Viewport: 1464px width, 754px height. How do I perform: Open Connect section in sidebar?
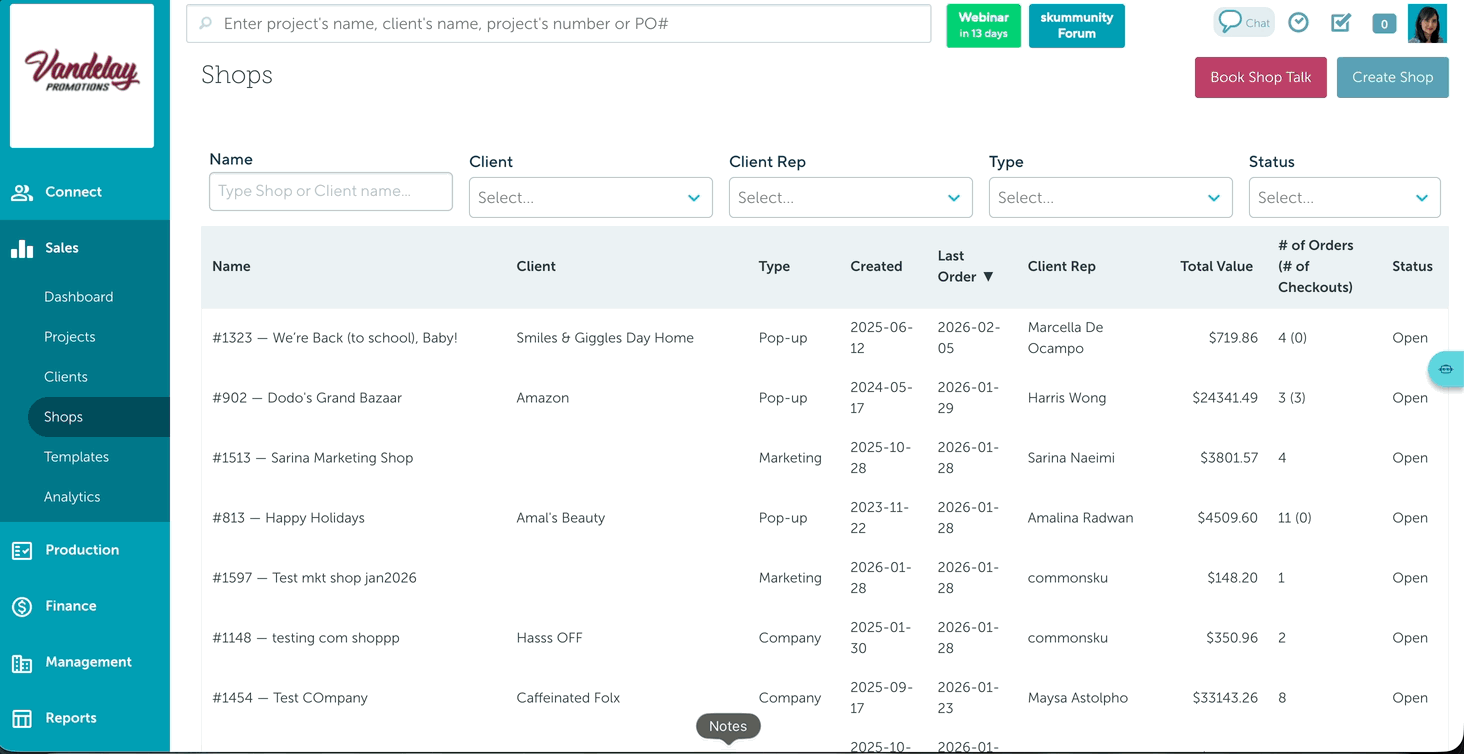click(73, 192)
